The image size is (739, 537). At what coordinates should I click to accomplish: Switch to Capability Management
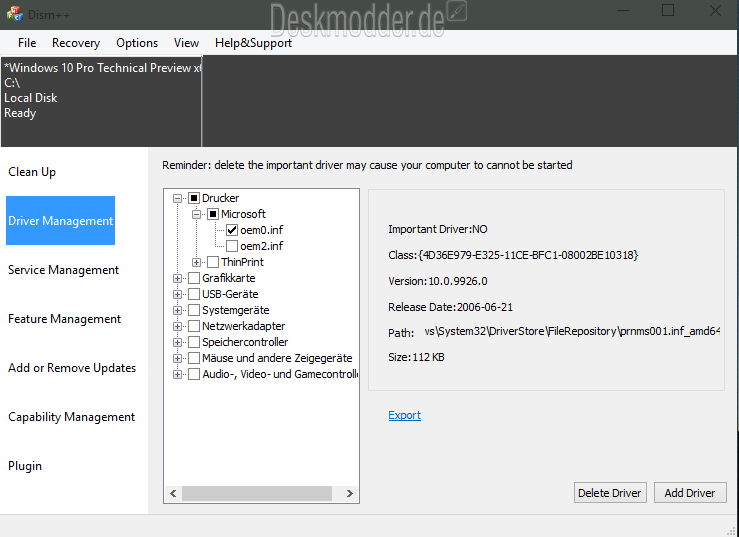[x=72, y=417]
